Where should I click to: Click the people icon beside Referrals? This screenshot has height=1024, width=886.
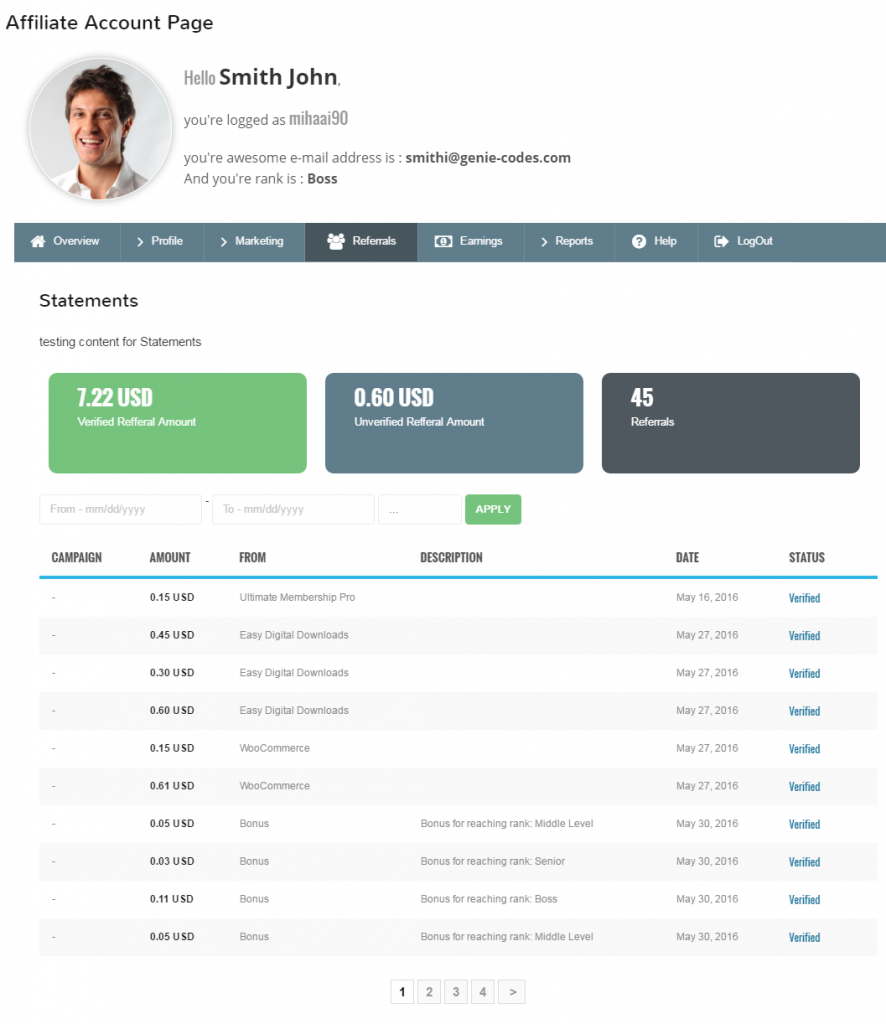[x=336, y=242]
